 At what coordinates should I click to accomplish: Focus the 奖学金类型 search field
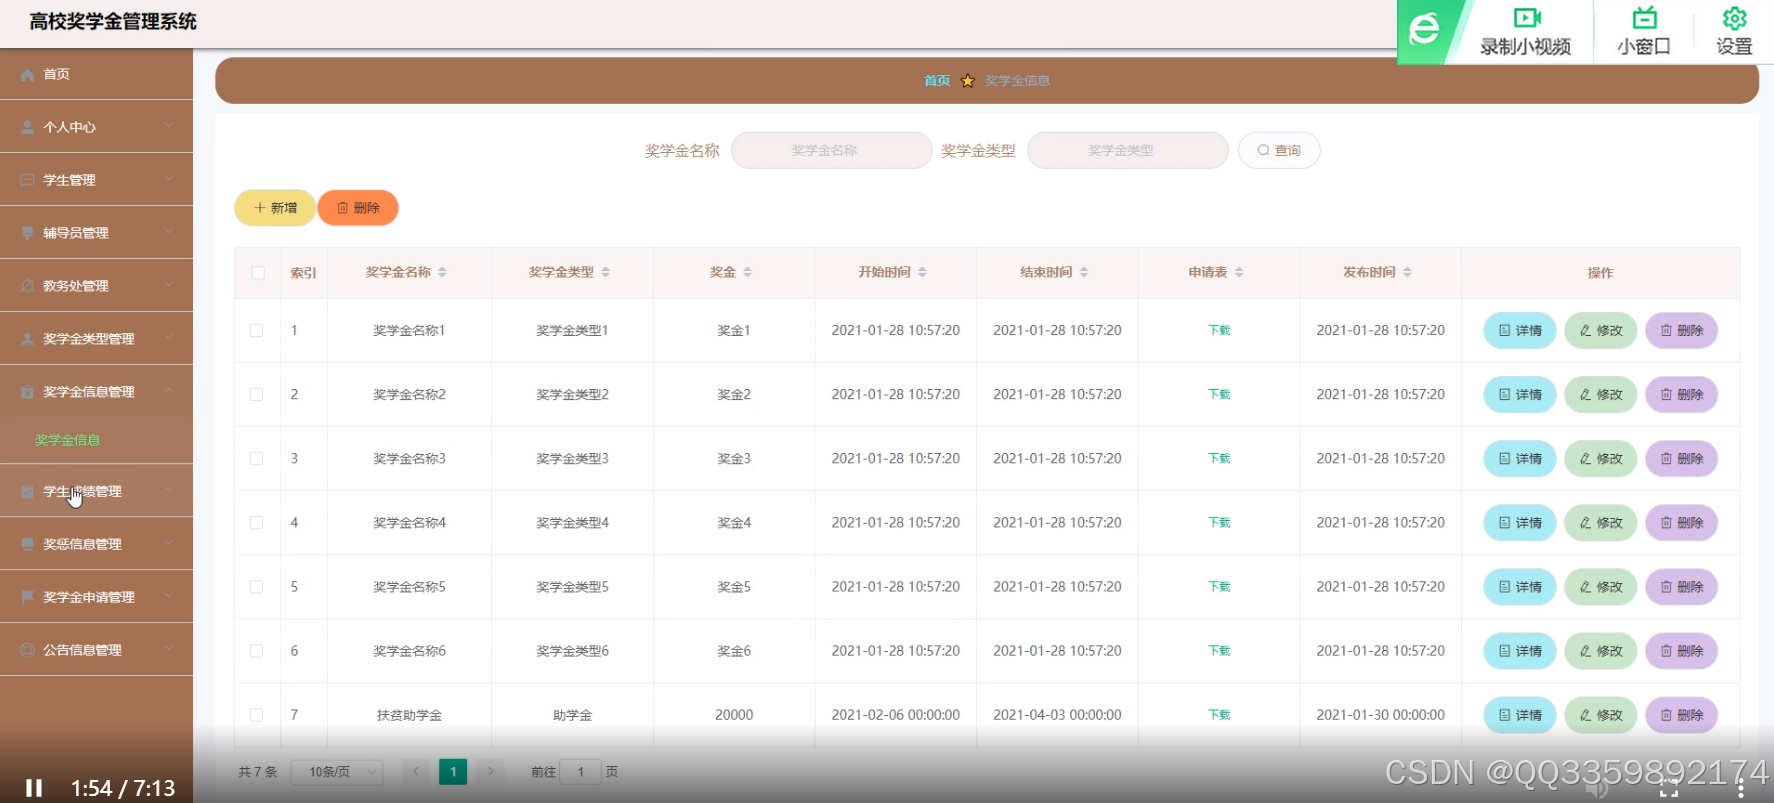pos(1127,150)
